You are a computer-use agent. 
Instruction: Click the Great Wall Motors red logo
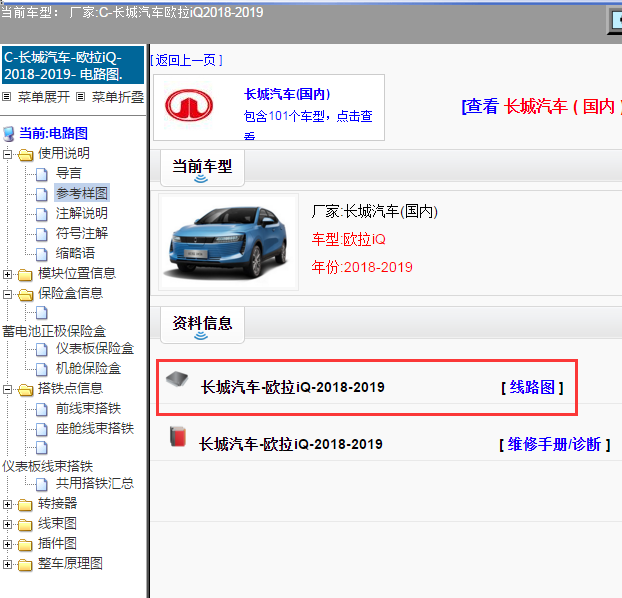[189, 106]
